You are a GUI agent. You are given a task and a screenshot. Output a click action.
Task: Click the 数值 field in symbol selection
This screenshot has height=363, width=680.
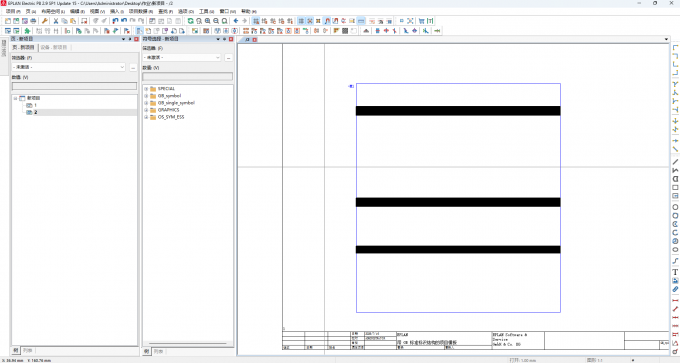188,76
